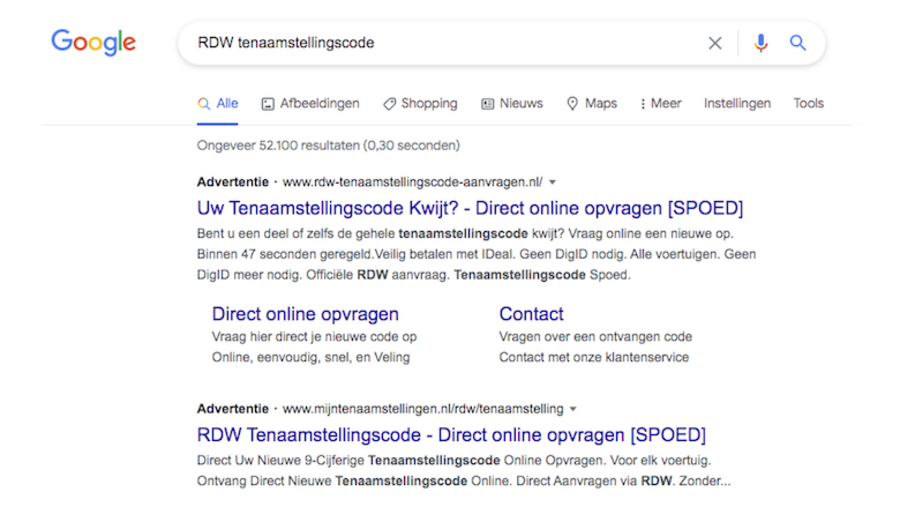The height and width of the screenshot is (507, 900).
Task: Open the 'Direct online opvragen' sitelink
Action: tap(305, 314)
